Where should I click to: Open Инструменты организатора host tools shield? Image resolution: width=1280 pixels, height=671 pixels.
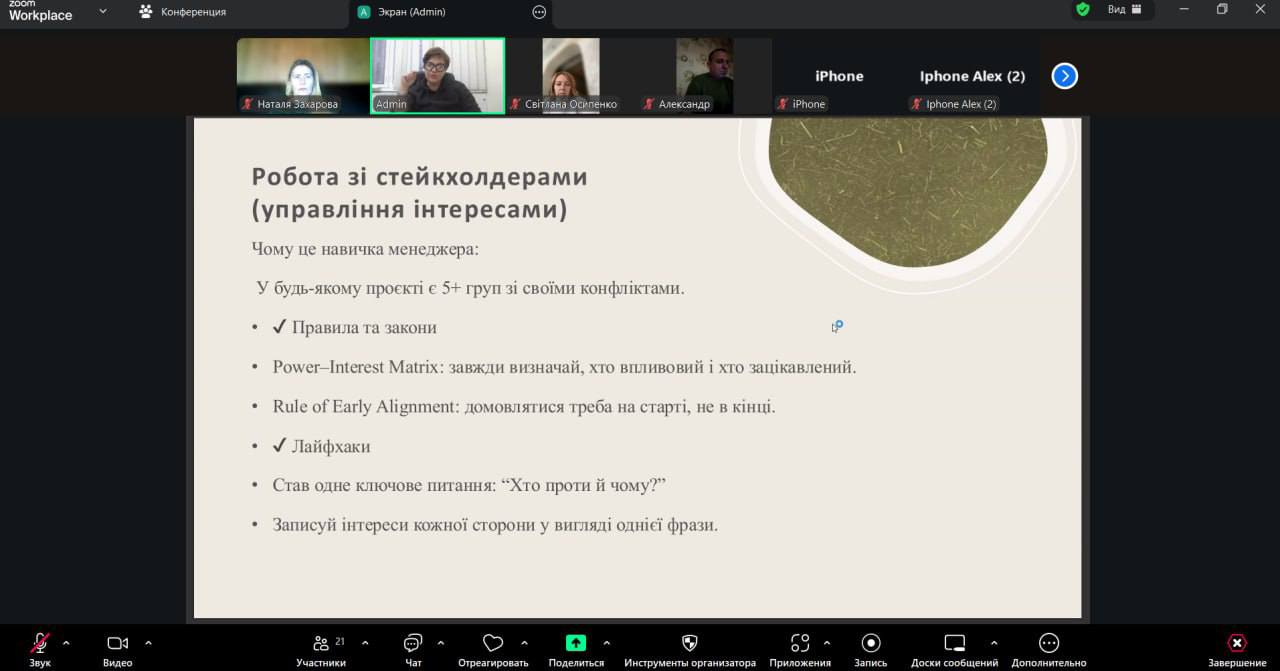(689, 643)
